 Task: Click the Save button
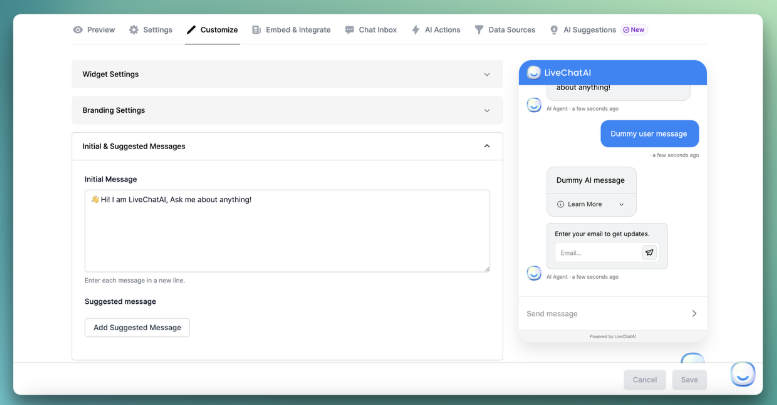pyautogui.click(x=689, y=380)
